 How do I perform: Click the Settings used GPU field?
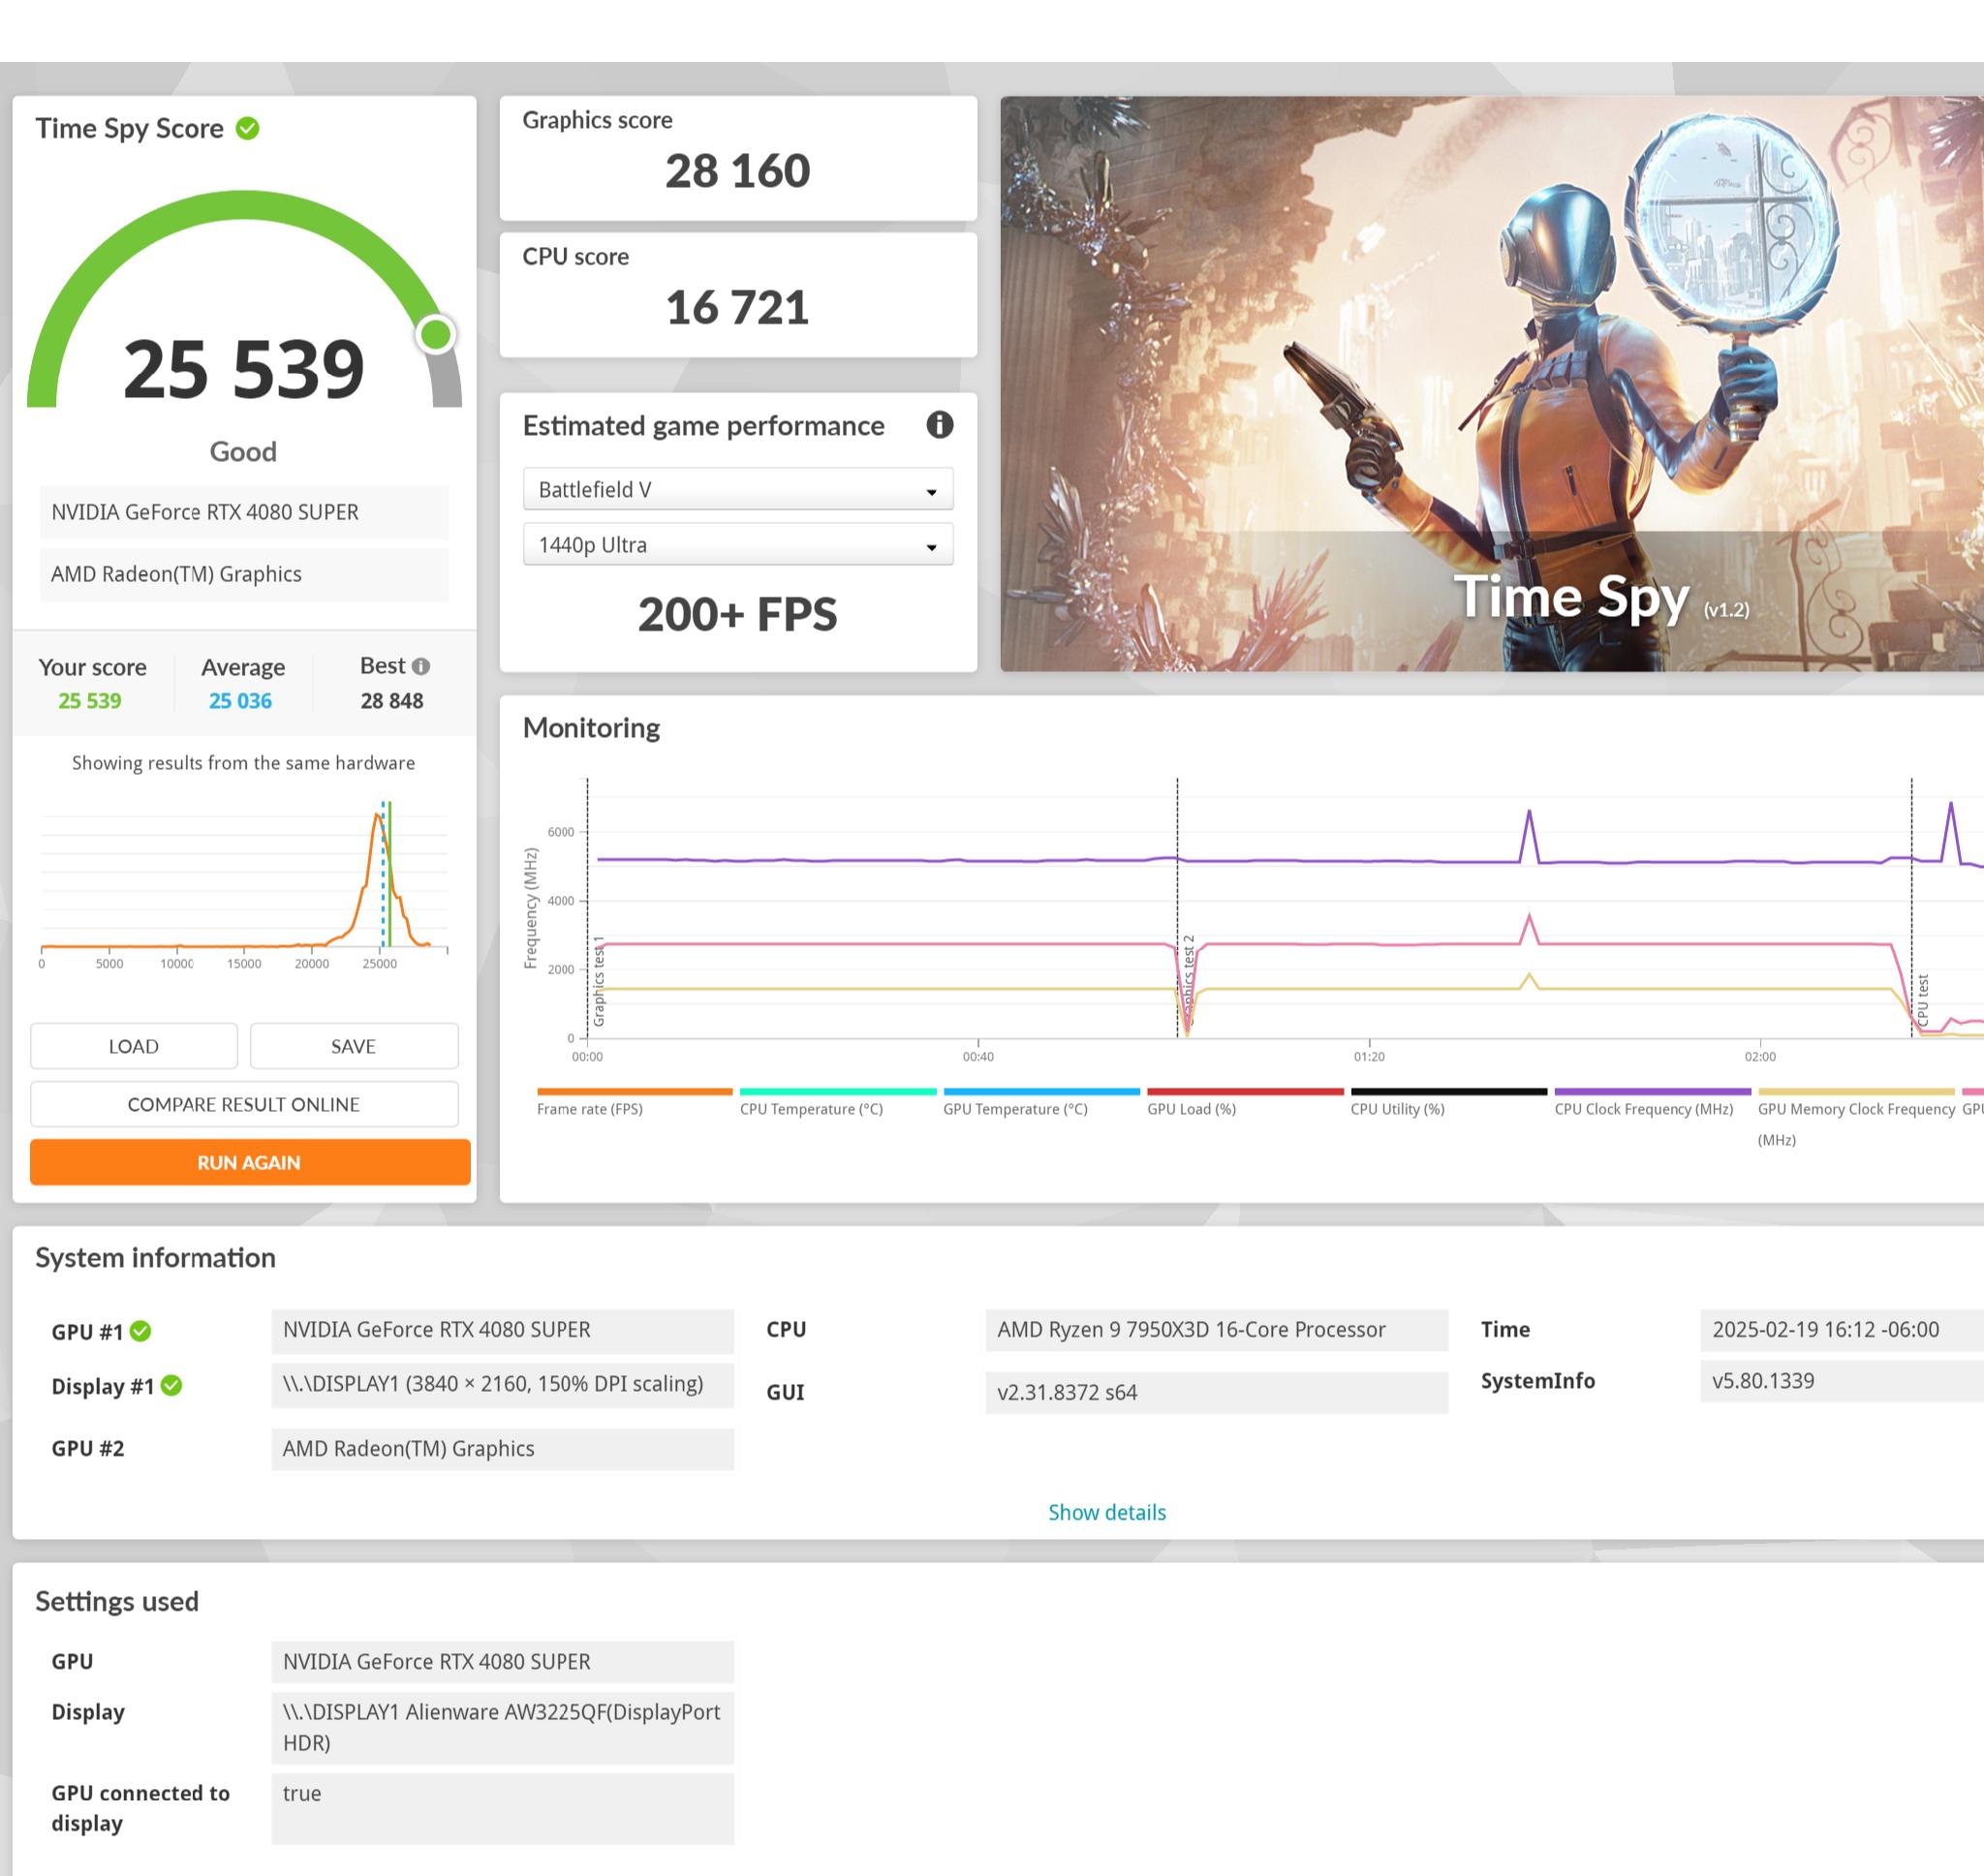(x=503, y=1662)
